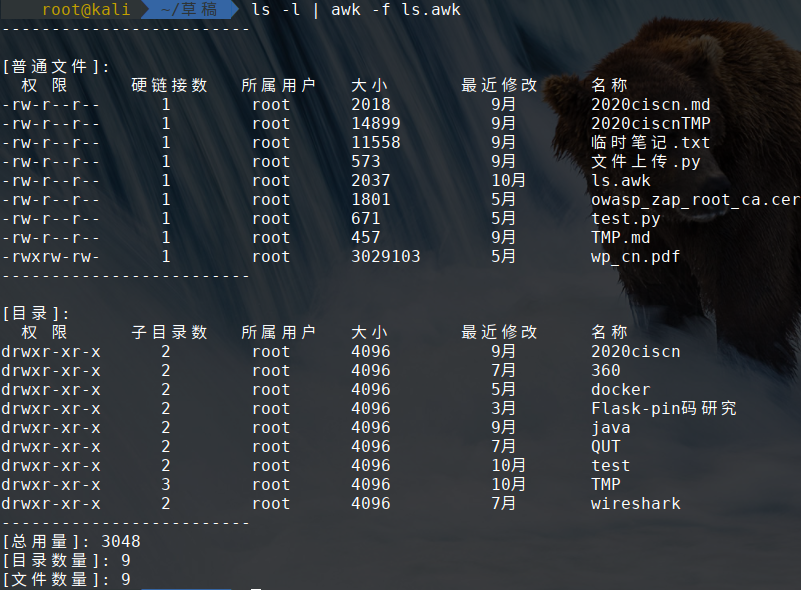Click the -rwxrw-rw- permission string
The image size is (801, 590).
50,257
